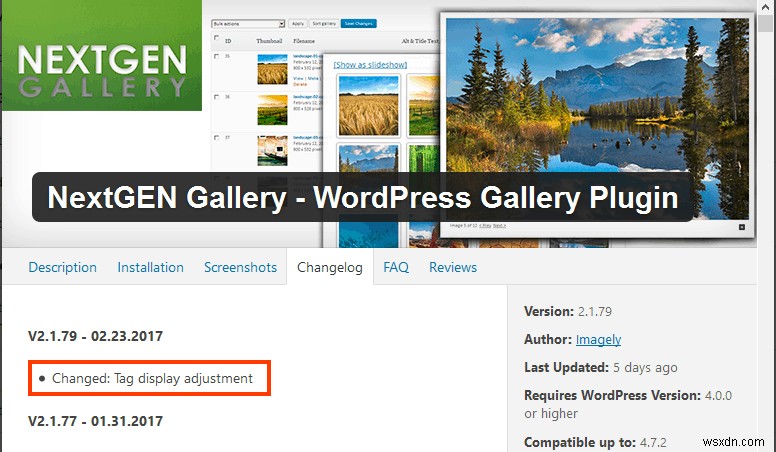Click the NextGEN Gallery logo
The height and width of the screenshot is (452, 776).
click(x=102, y=55)
